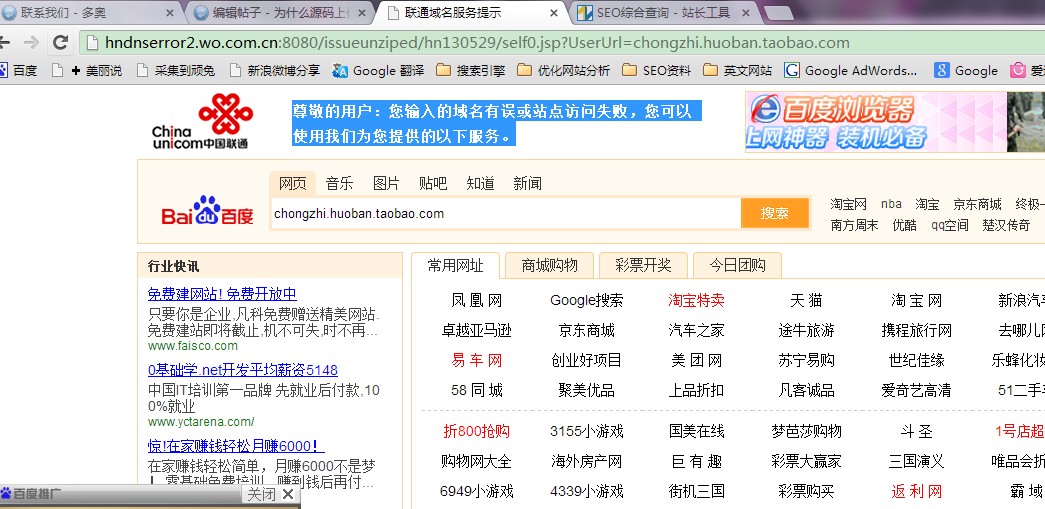Viewport: 1045px width, 509px height.
Task: Click the hot keyword nba
Action: (891, 204)
